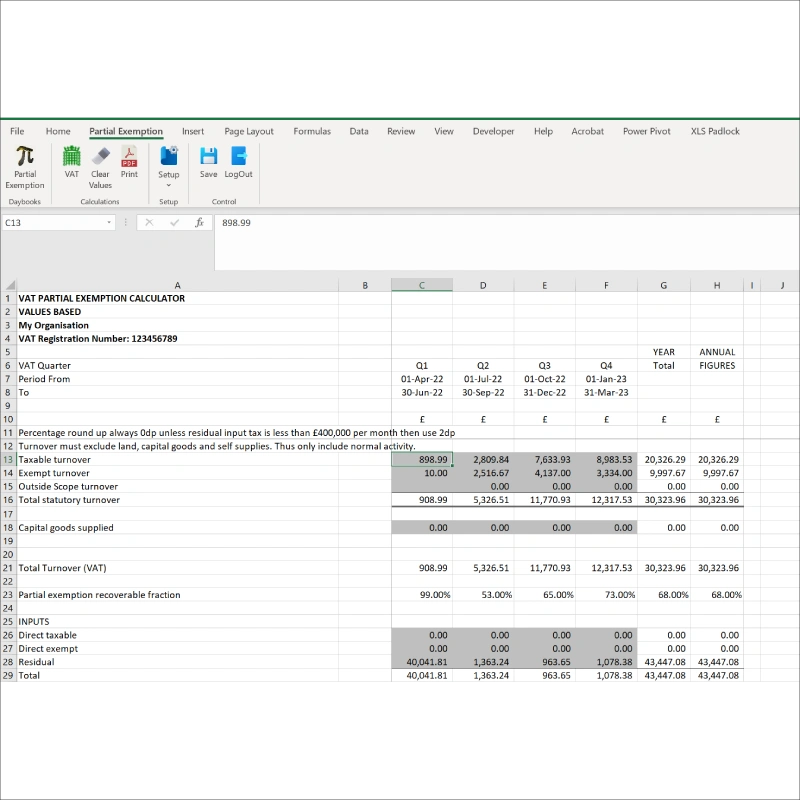800x800 pixels.
Task: Save using the floppy disk icon
Action: click(x=208, y=156)
